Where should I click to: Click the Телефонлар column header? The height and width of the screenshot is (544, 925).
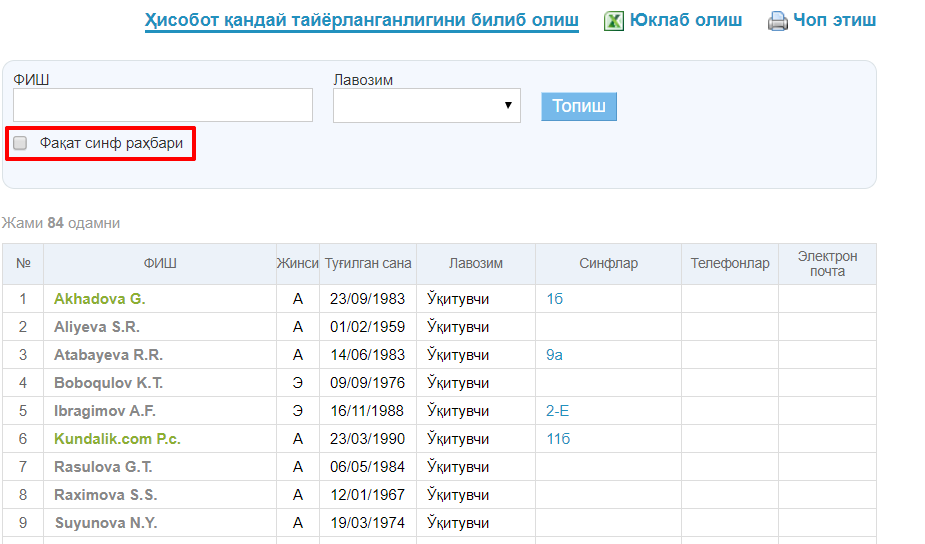(x=730, y=264)
